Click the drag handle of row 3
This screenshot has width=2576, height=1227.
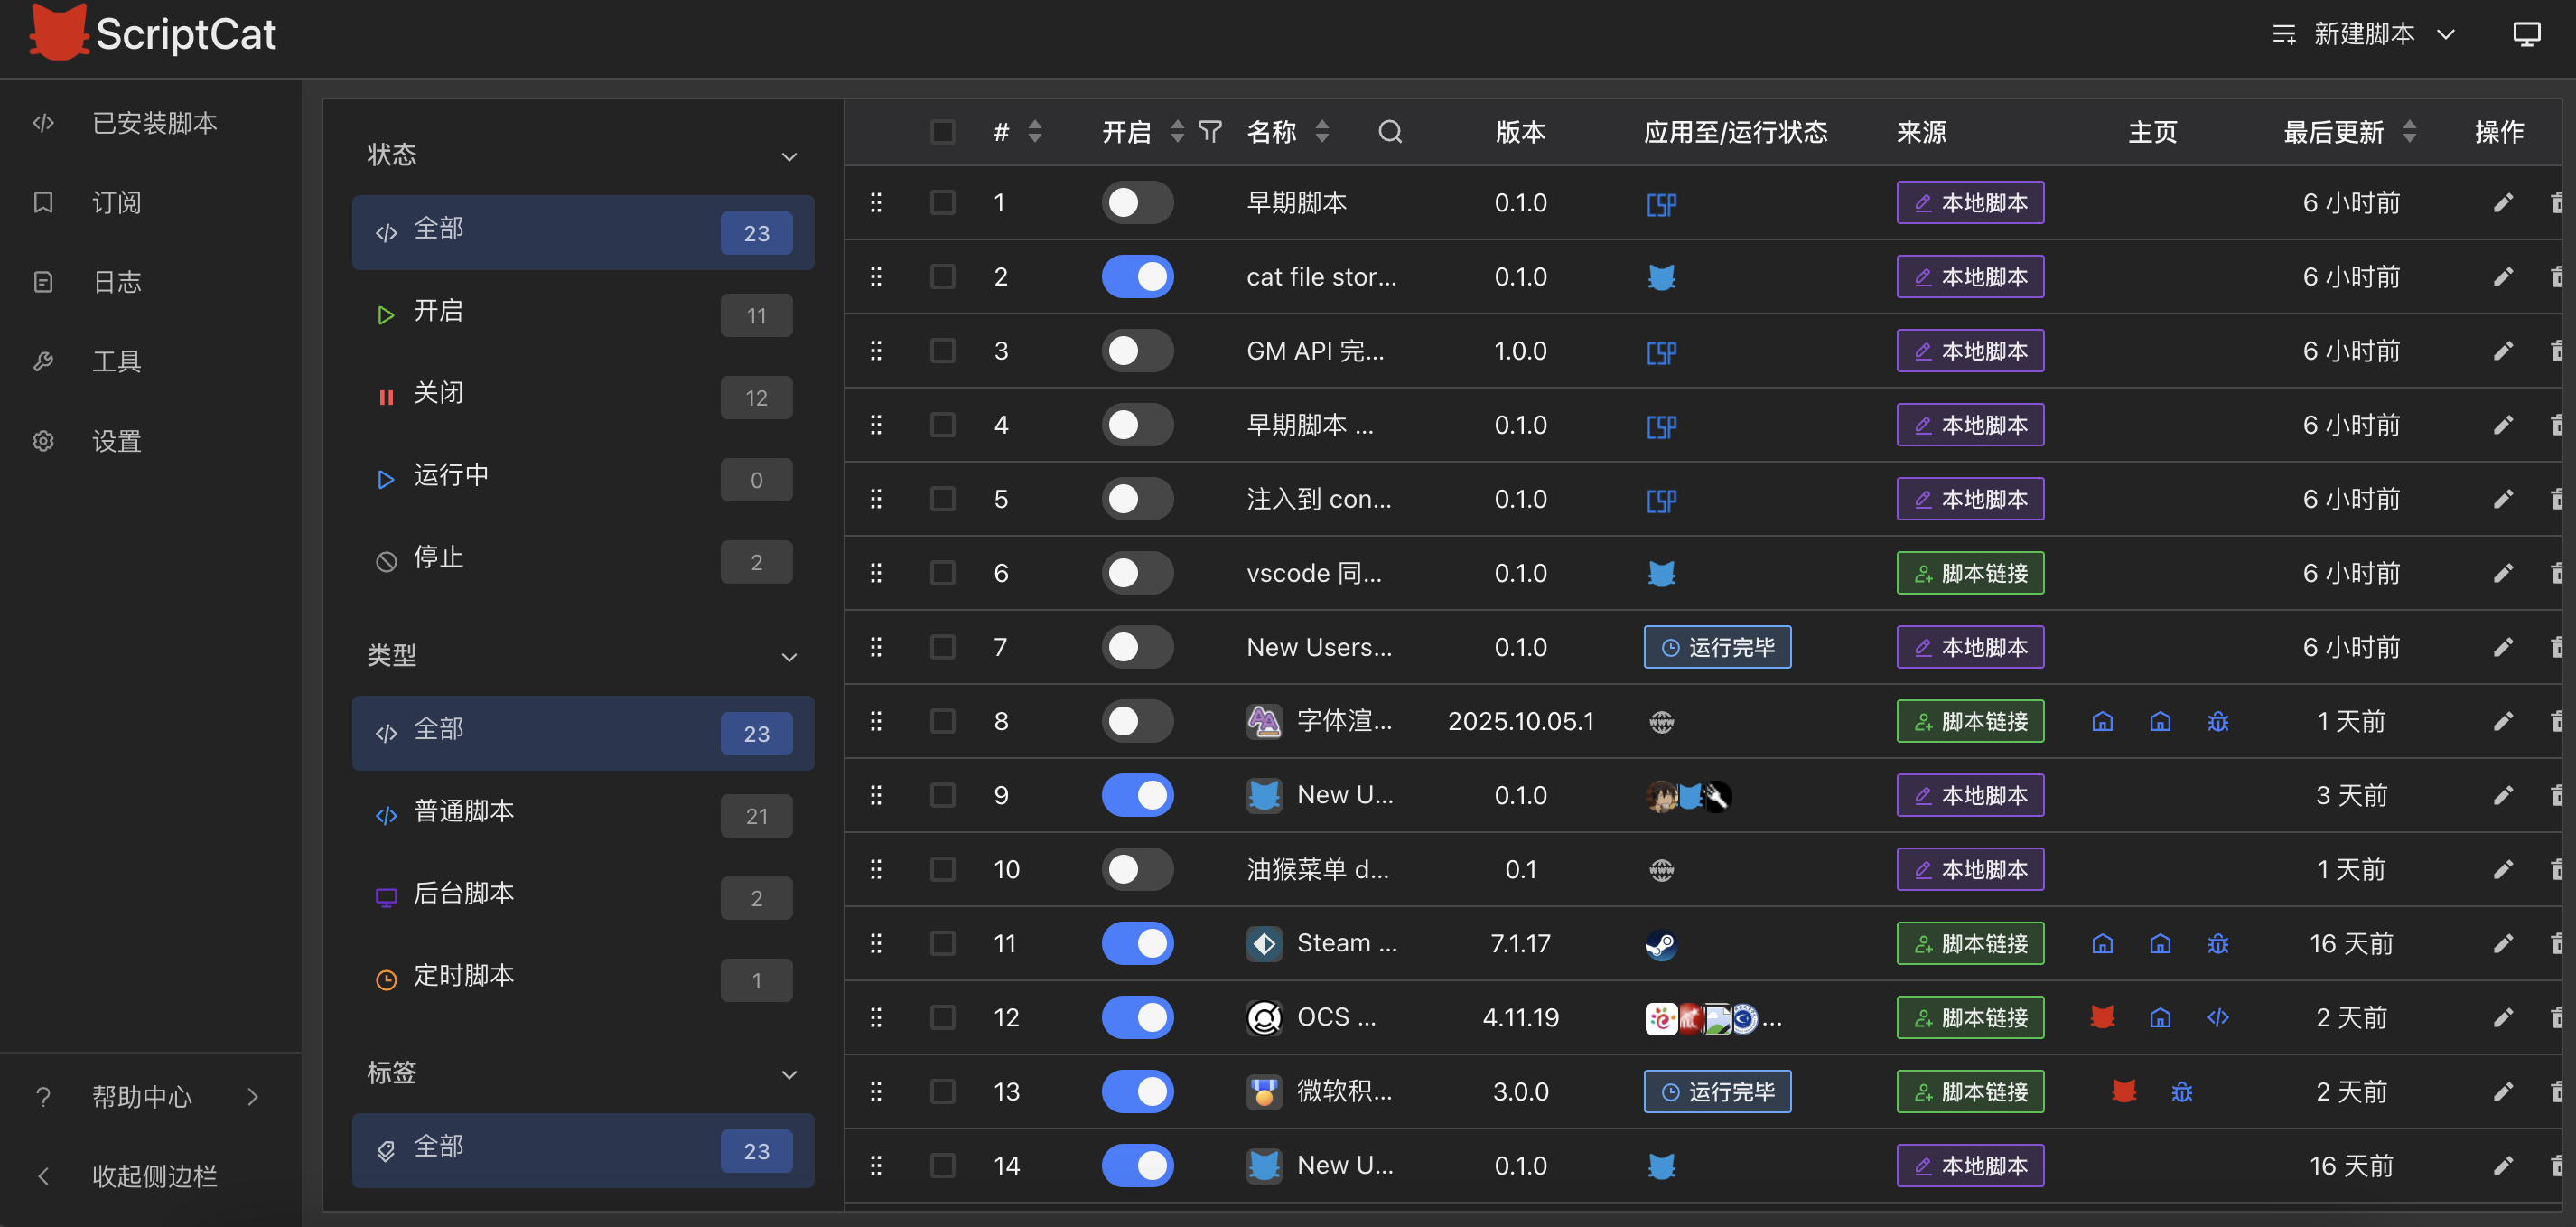(x=876, y=351)
